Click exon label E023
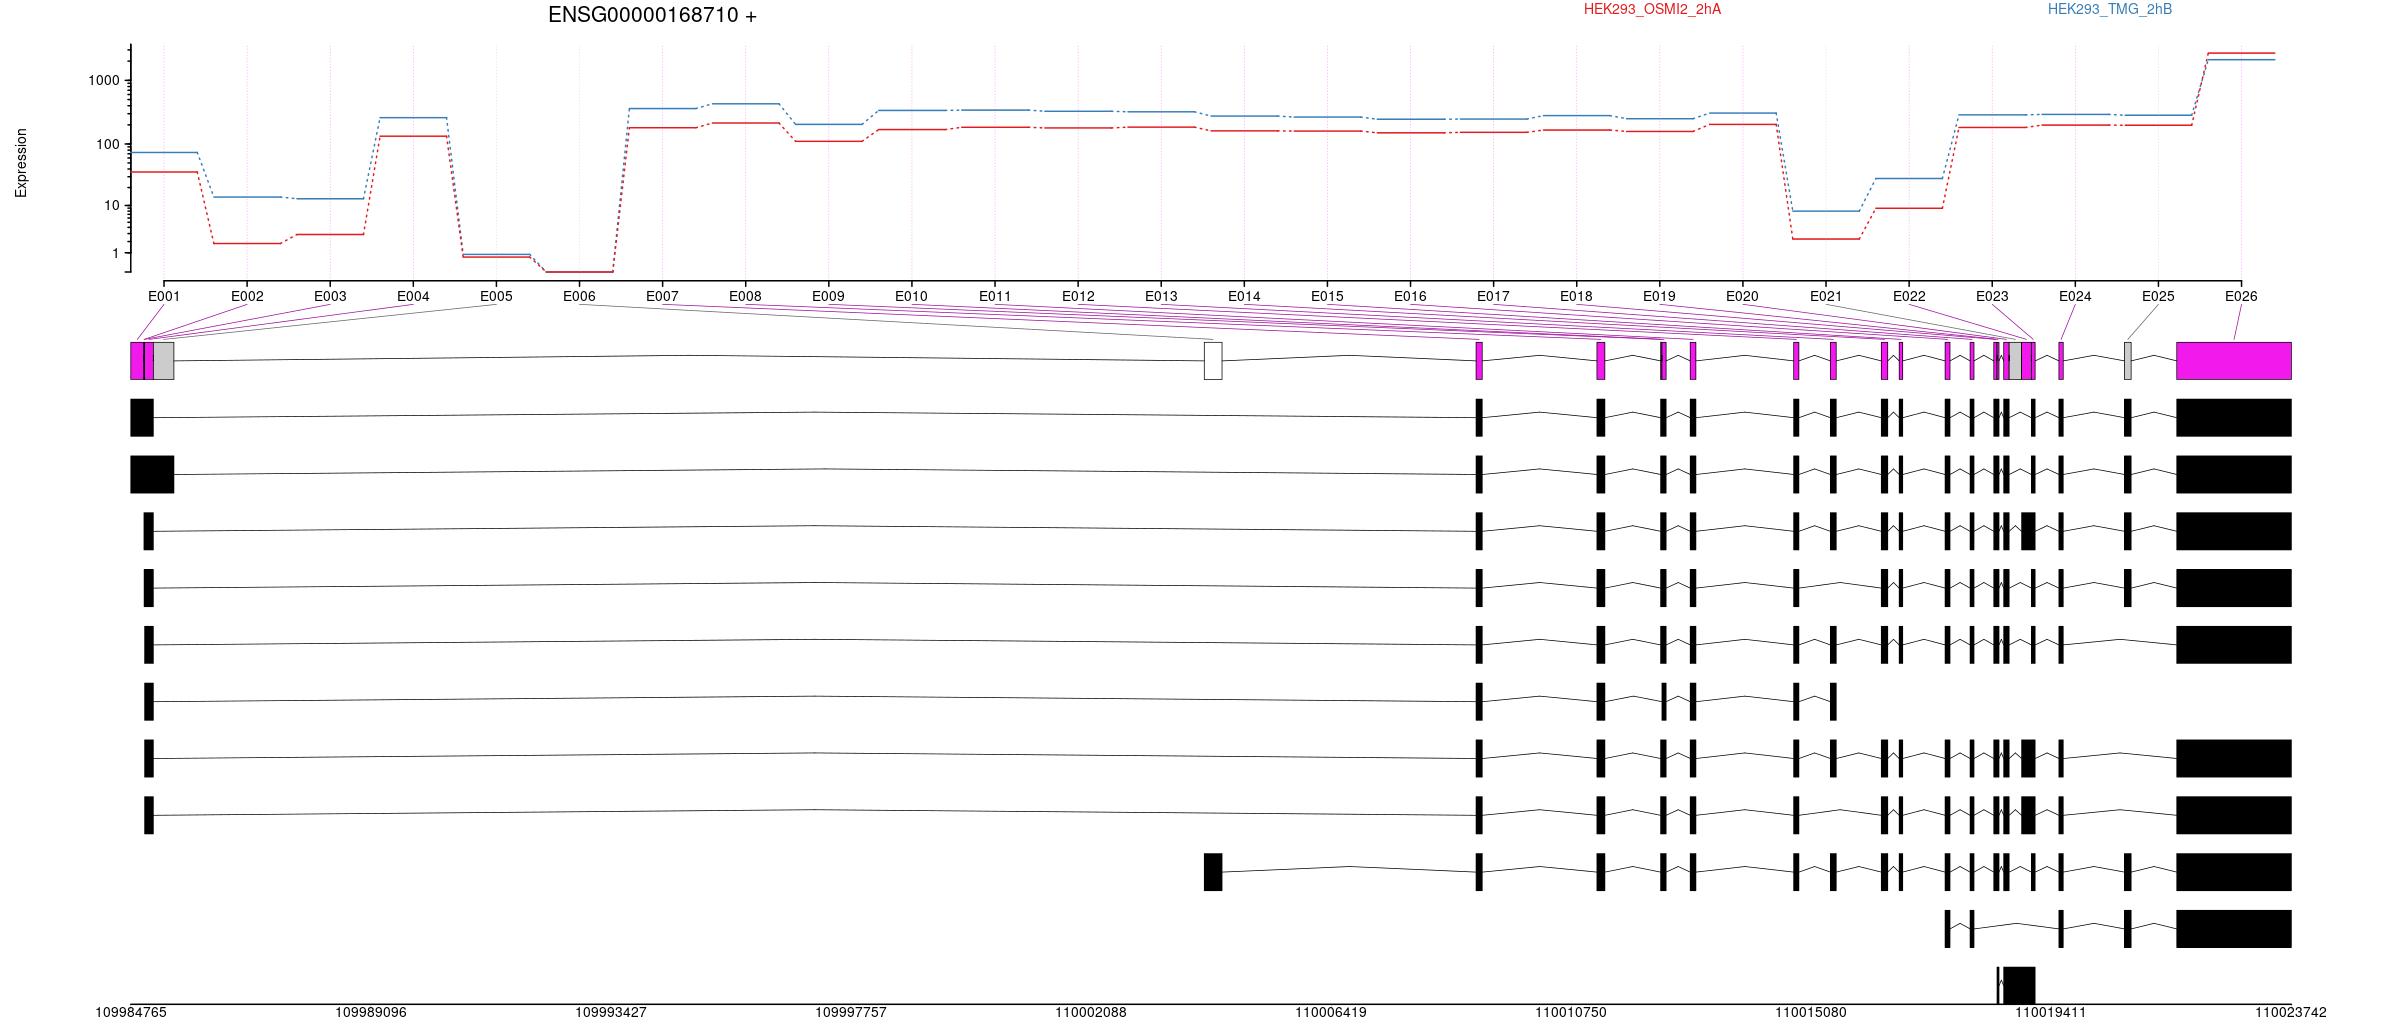 coord(1992,296)
